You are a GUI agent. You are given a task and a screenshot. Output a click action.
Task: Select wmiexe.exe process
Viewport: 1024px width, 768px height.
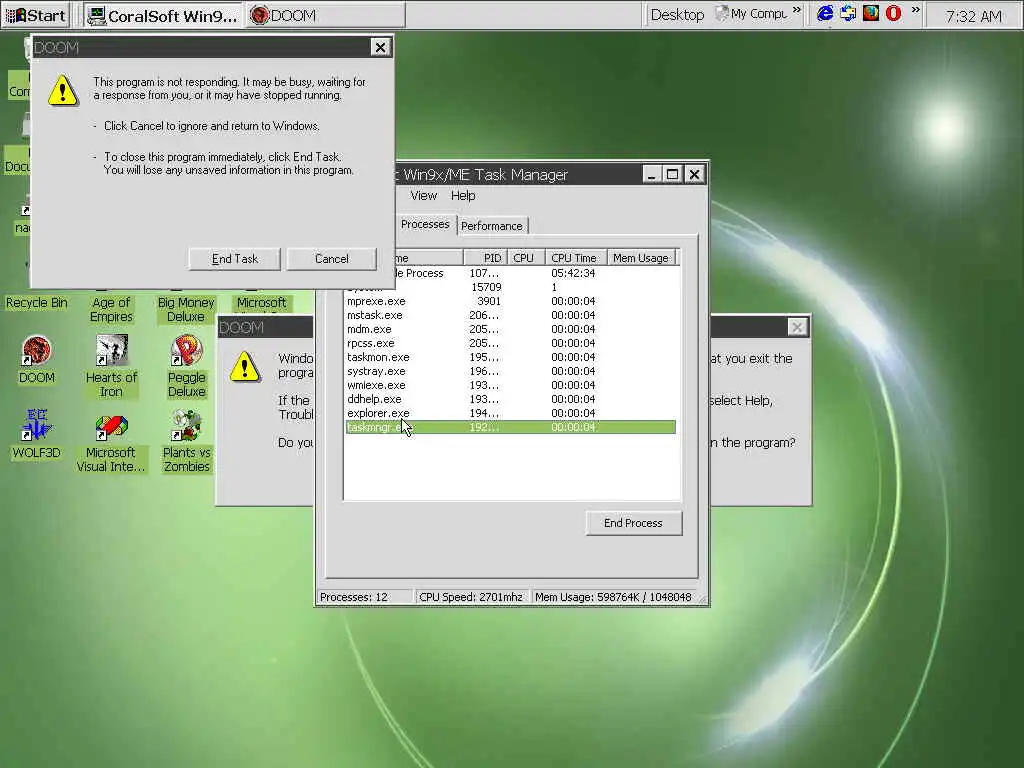[x=510, y=385]
